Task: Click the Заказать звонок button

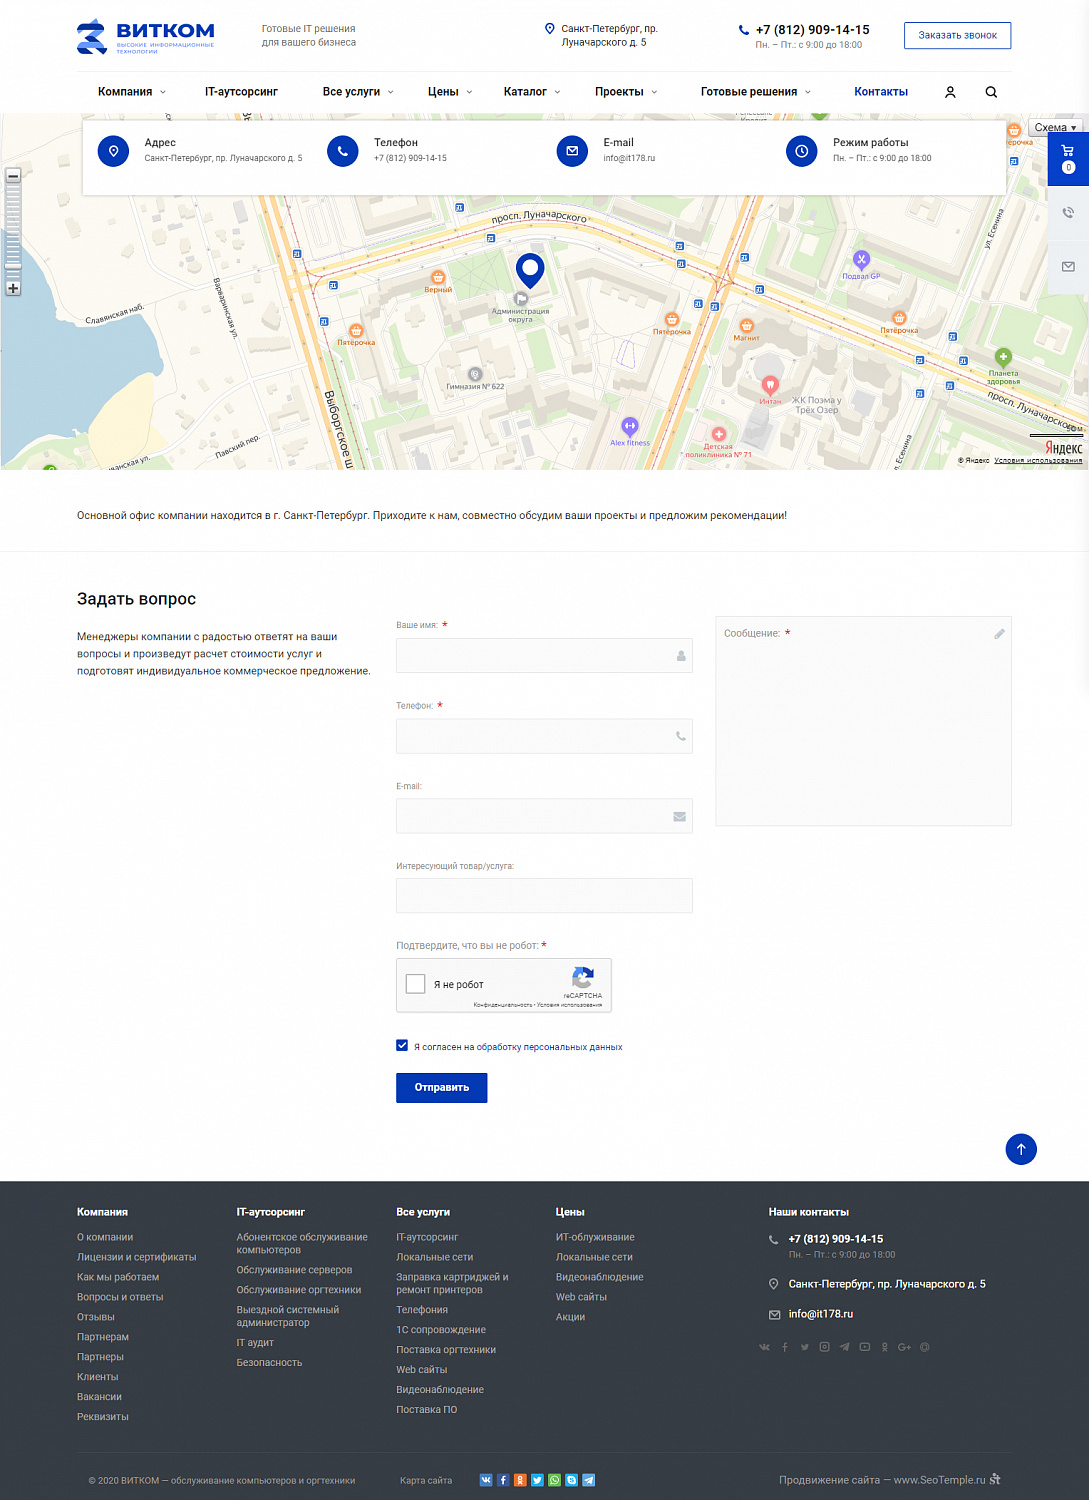Action: pos(957,35)
